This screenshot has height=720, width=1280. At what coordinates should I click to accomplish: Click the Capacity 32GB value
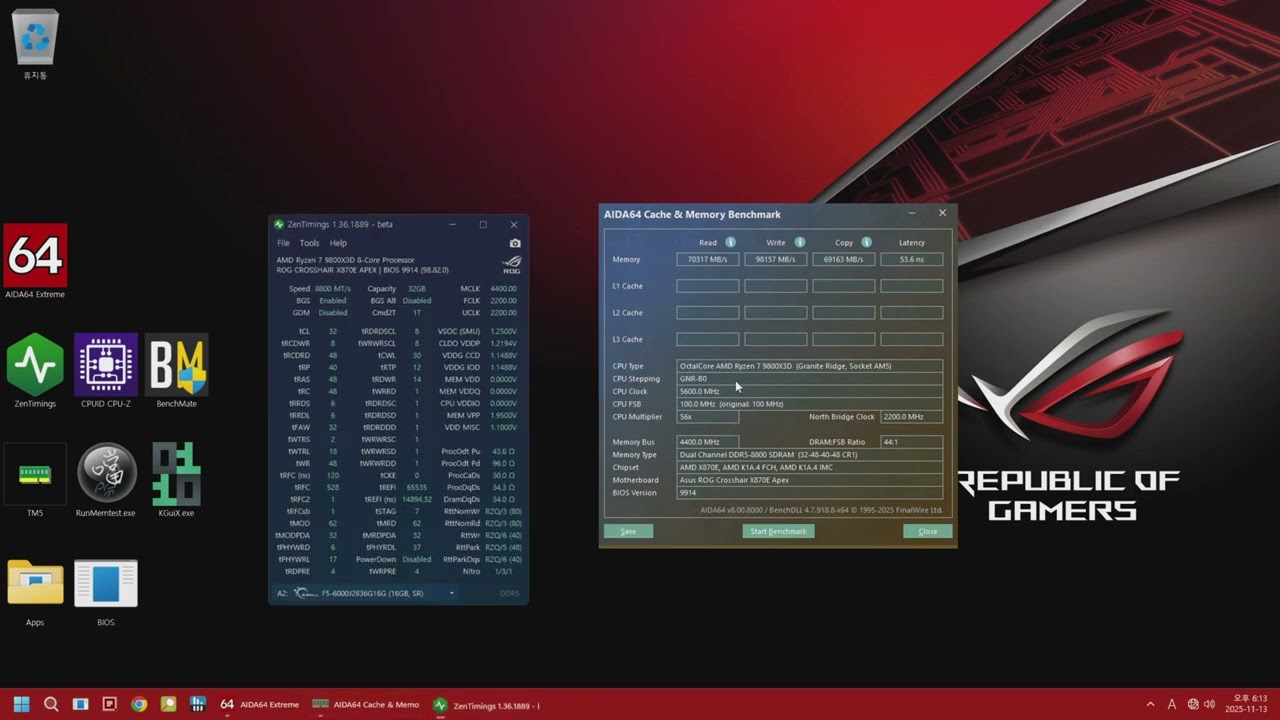coord(416,288)
